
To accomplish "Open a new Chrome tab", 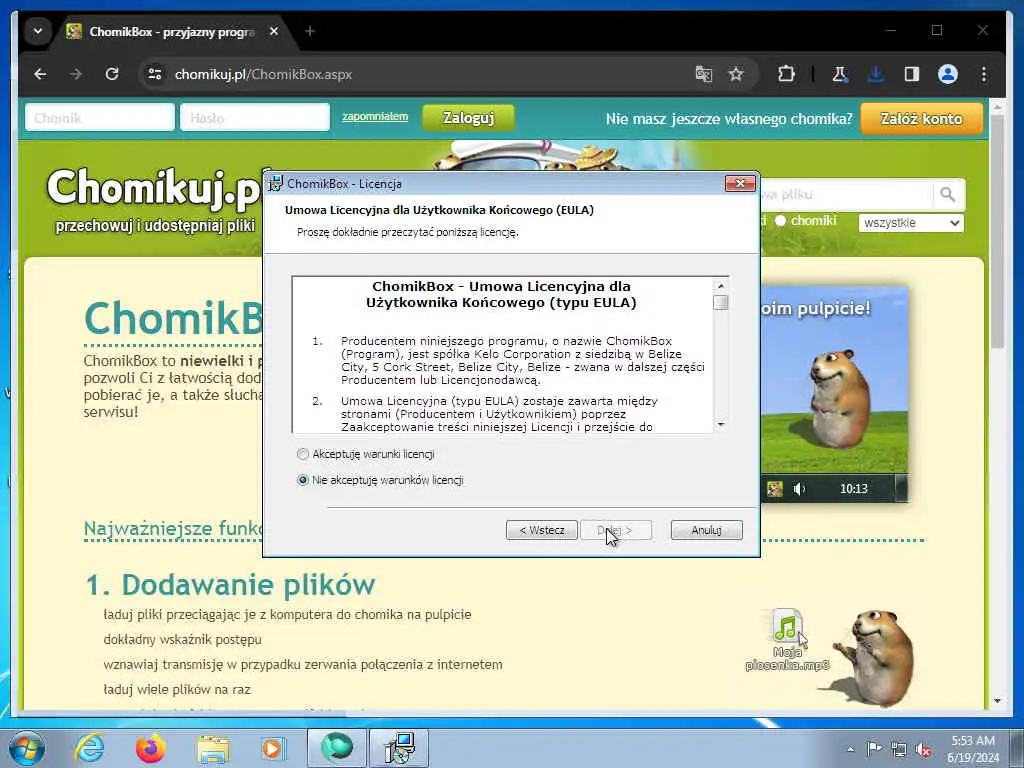I will coord(310,31).
